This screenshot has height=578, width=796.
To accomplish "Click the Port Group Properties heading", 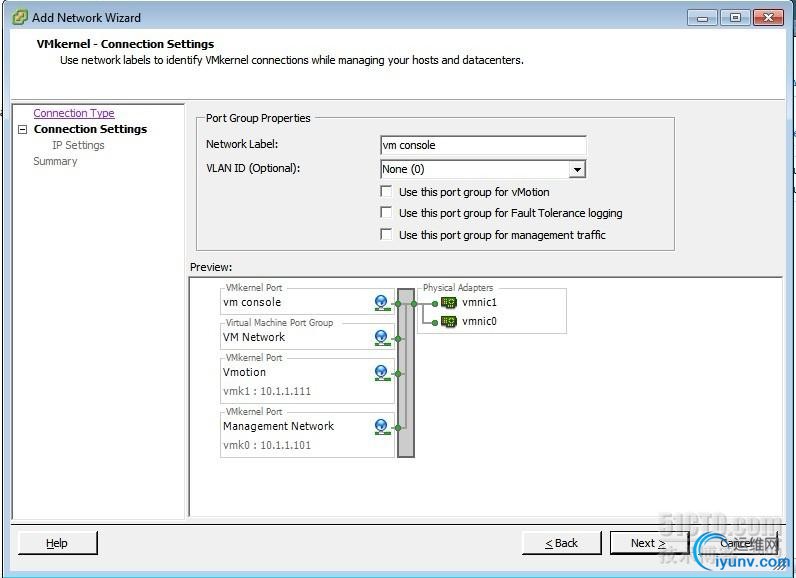I will [x=258, y=118].
